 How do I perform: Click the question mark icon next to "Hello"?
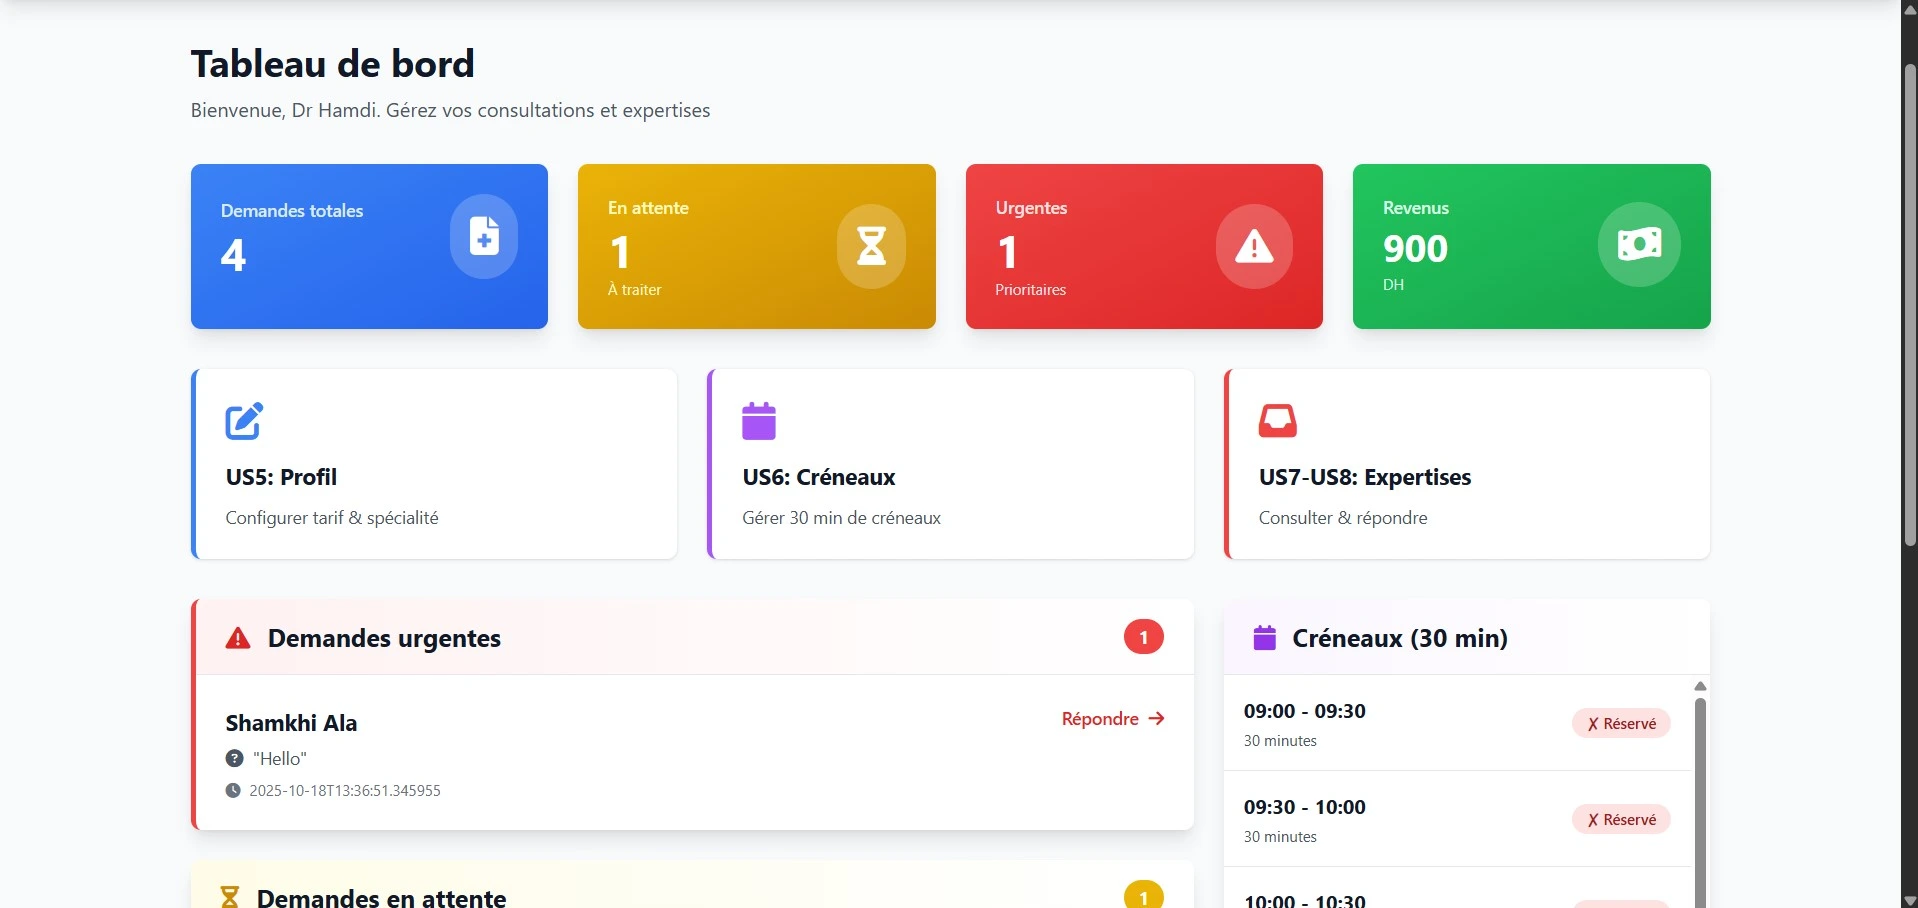point(234,758)
